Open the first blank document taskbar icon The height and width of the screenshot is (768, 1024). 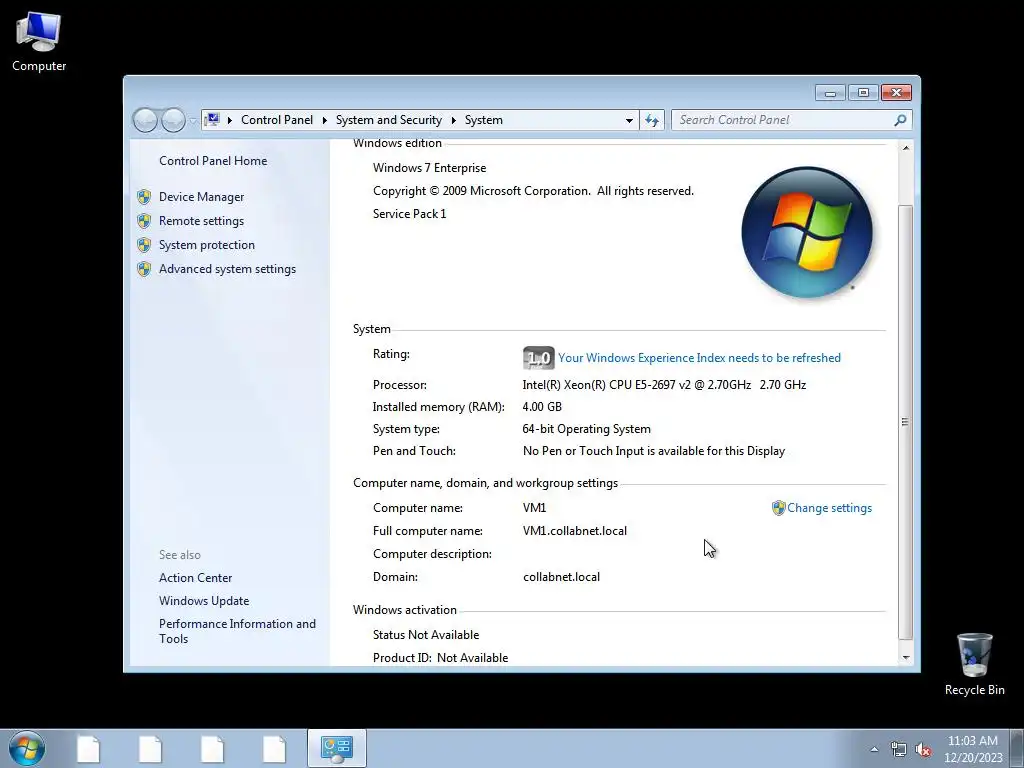88,749
